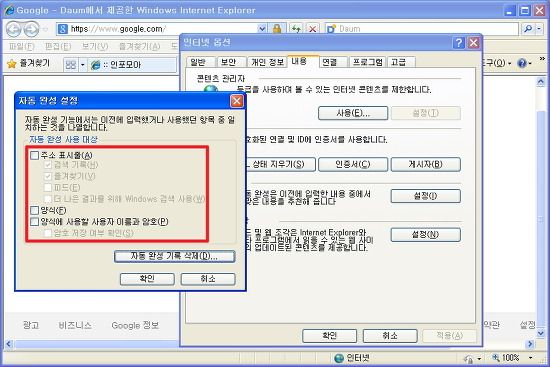The width and height of the screenshot is (550, 367).
Task: Open the Help icon dropdown arrow in toolbar
Action: point(530,64)
